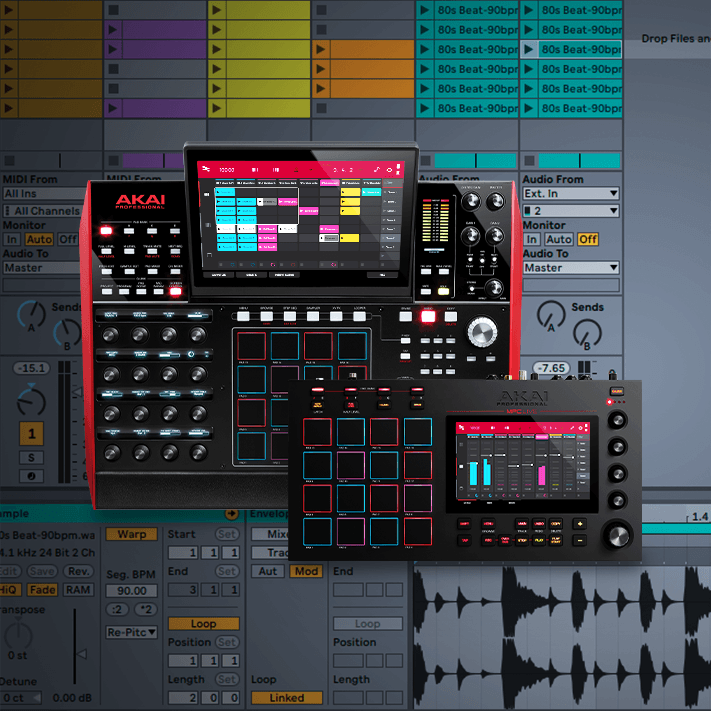711x711 pixels.
Task: Click the Linked loop button
Action: tap(286, 697)
